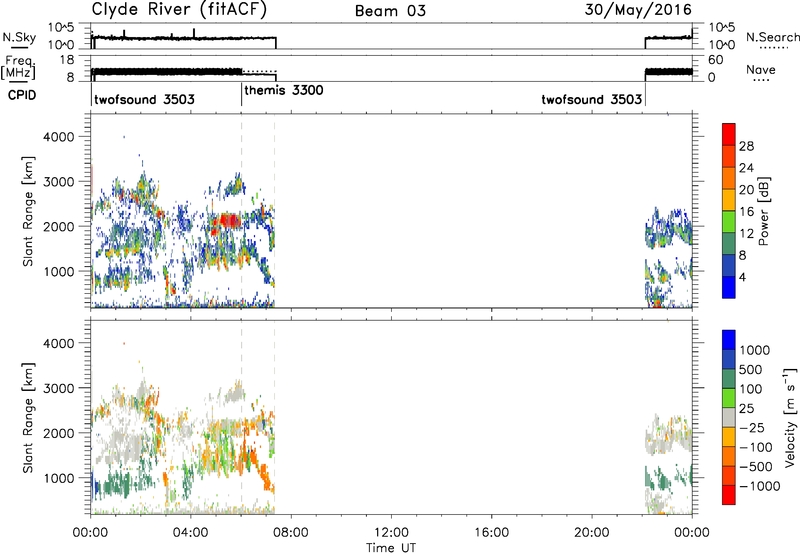This screenshot has width=800, height=554.
Task: Click the '2000' tick on the velocity panel
Action: 58,433
